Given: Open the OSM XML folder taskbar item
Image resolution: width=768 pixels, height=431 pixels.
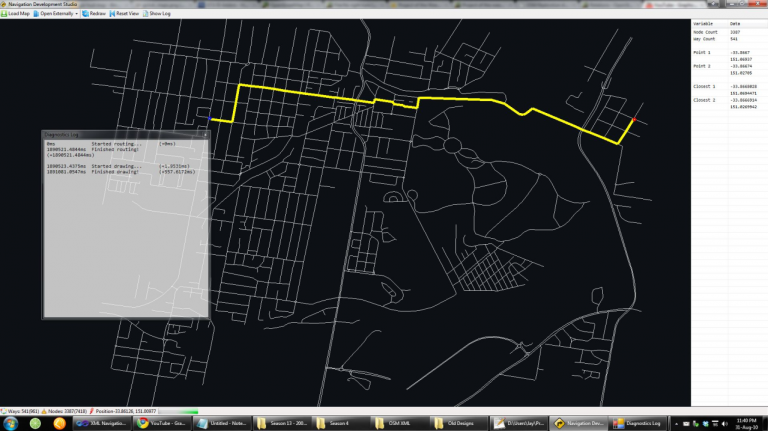Looking at the screenshot, I should (x=401, y=423).
